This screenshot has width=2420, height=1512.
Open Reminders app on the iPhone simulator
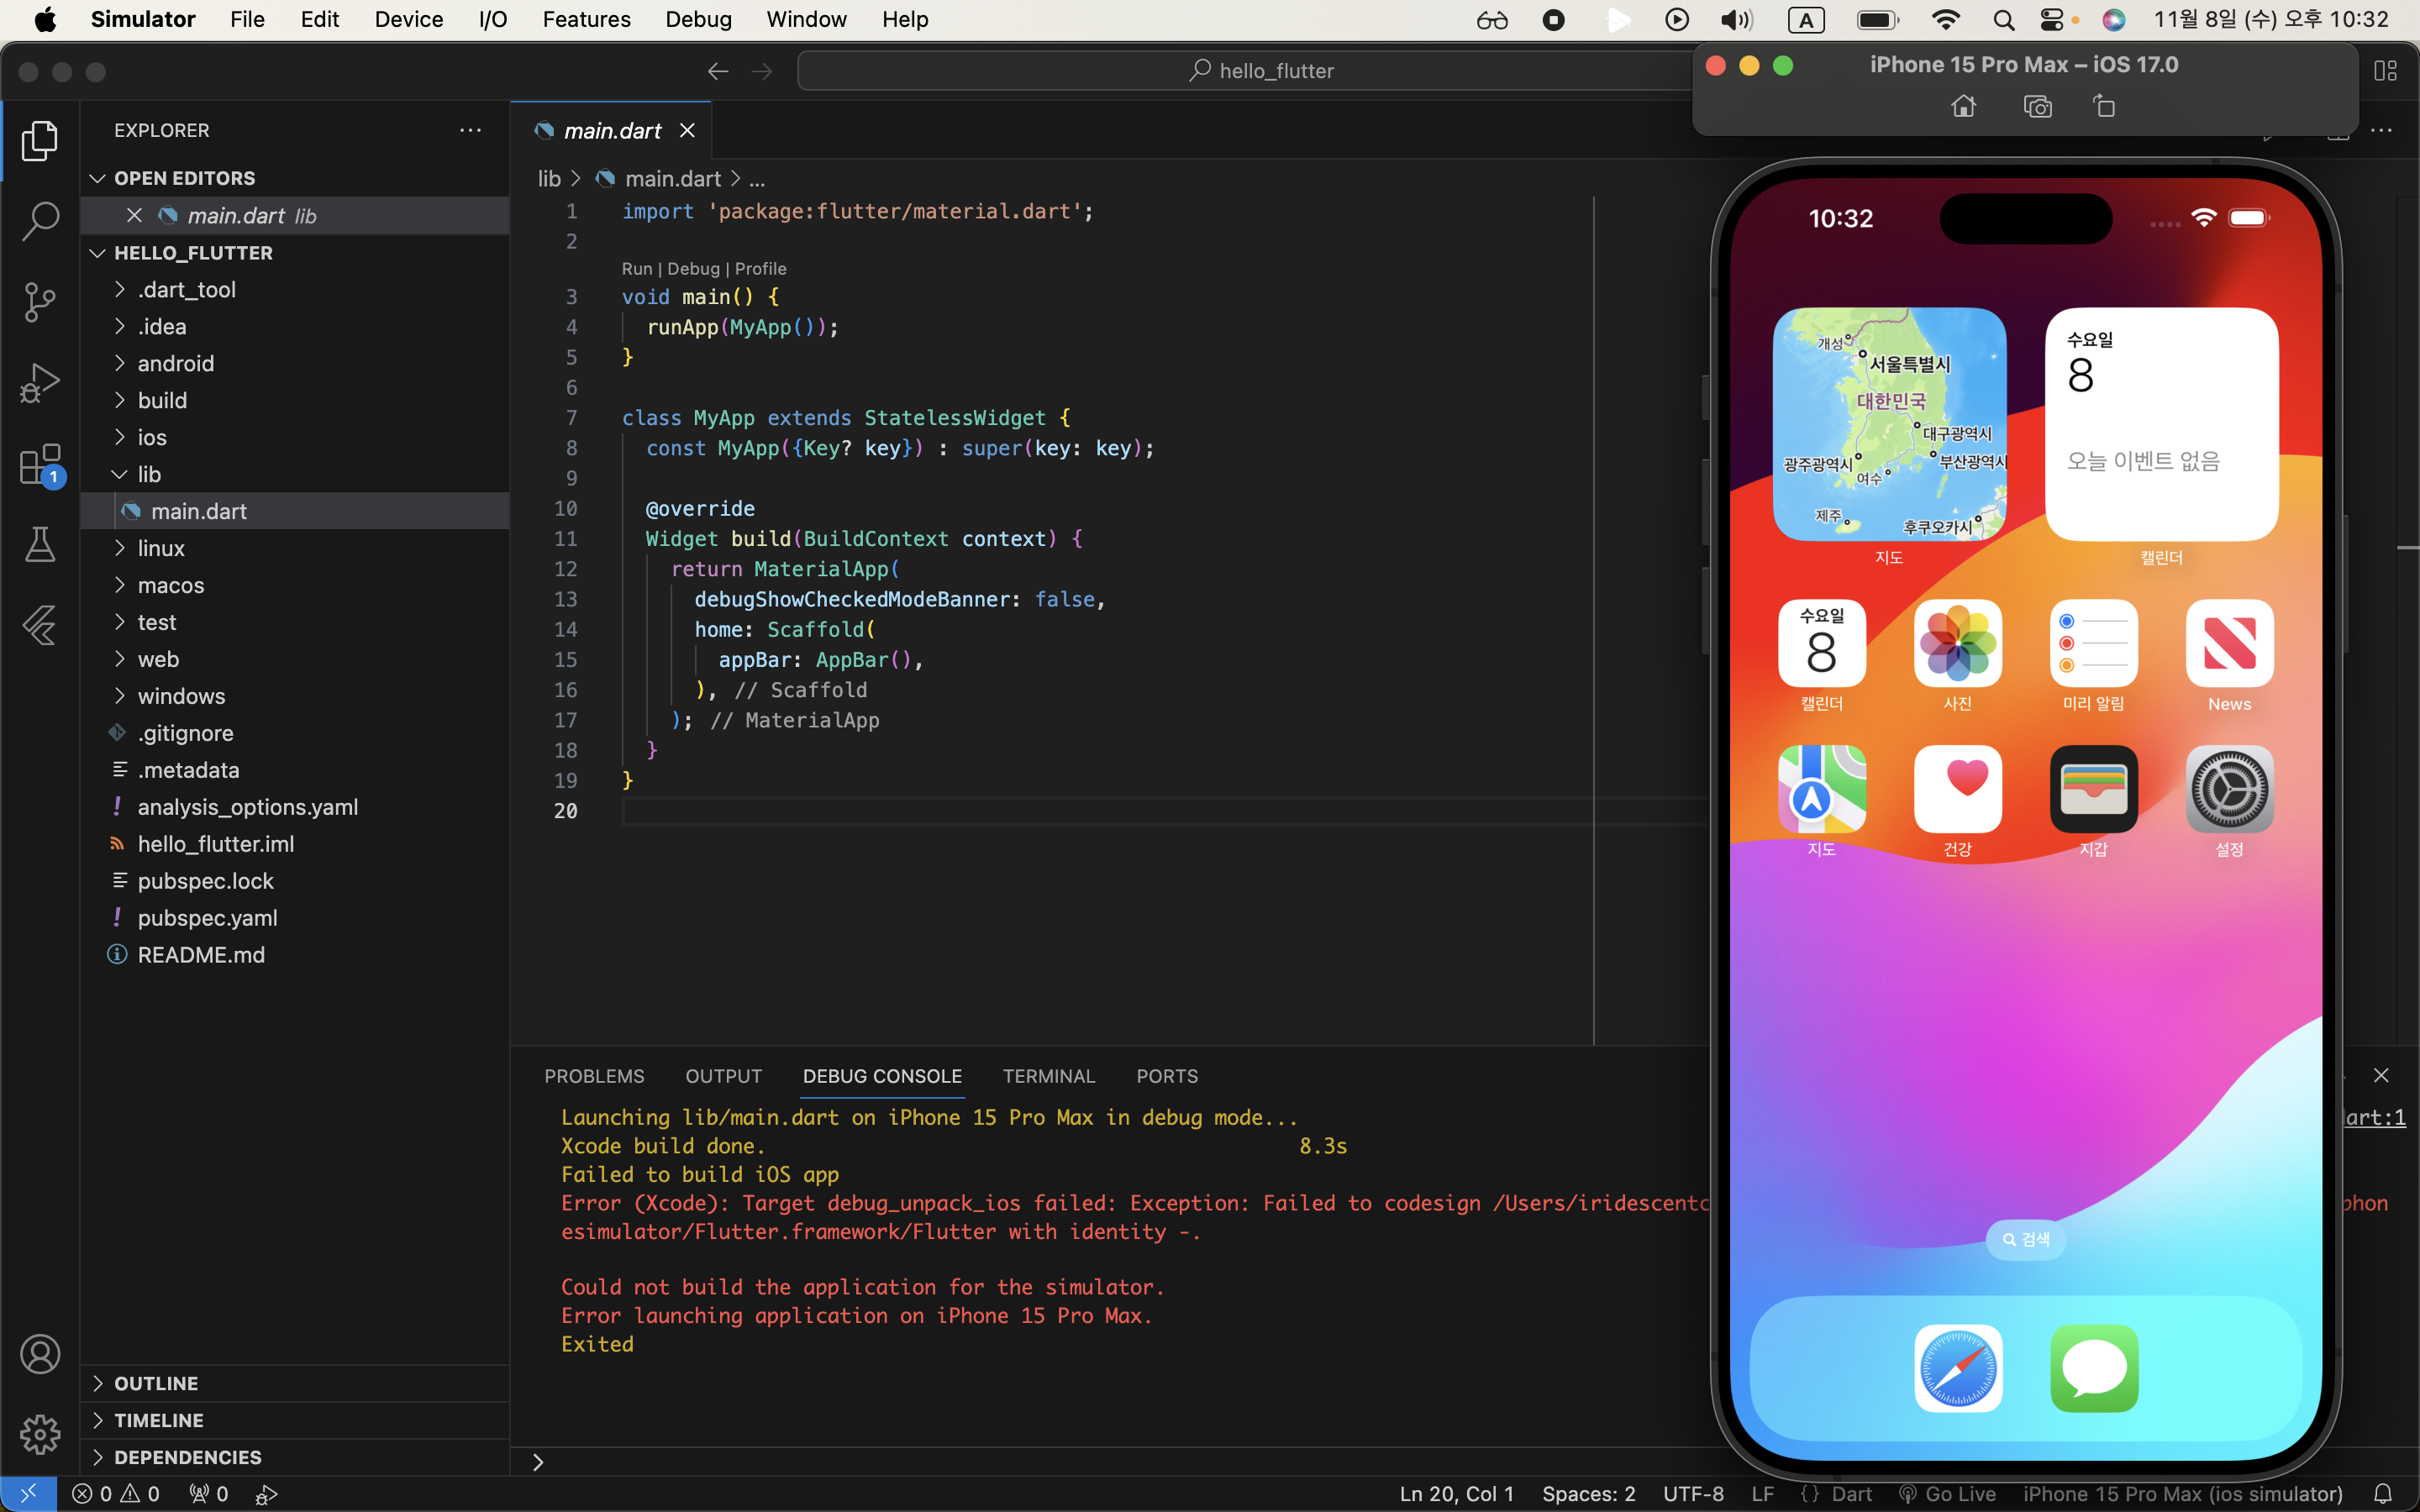click(x=2093, y=643)
